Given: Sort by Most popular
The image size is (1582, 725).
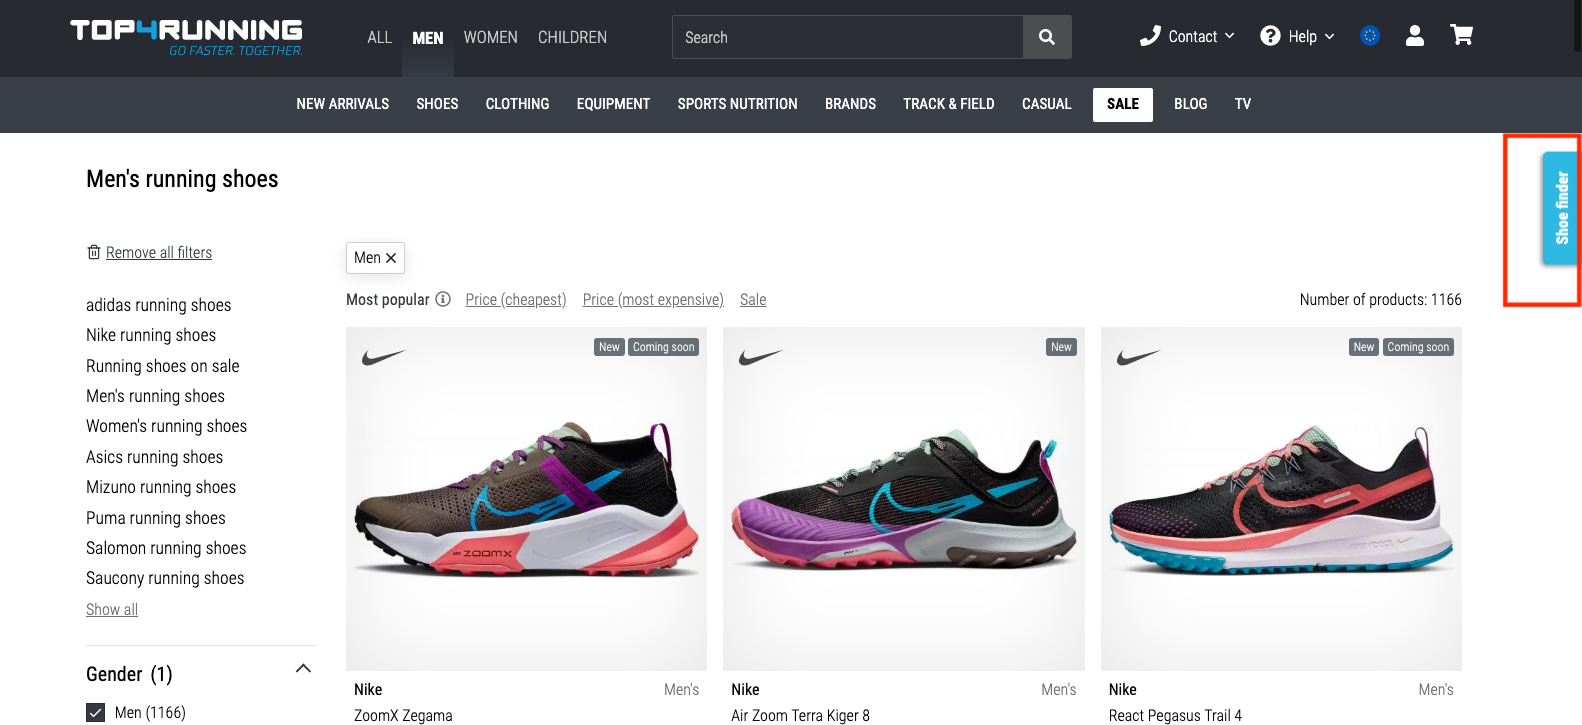Looking at the screenshot, I should click(388, 300).
